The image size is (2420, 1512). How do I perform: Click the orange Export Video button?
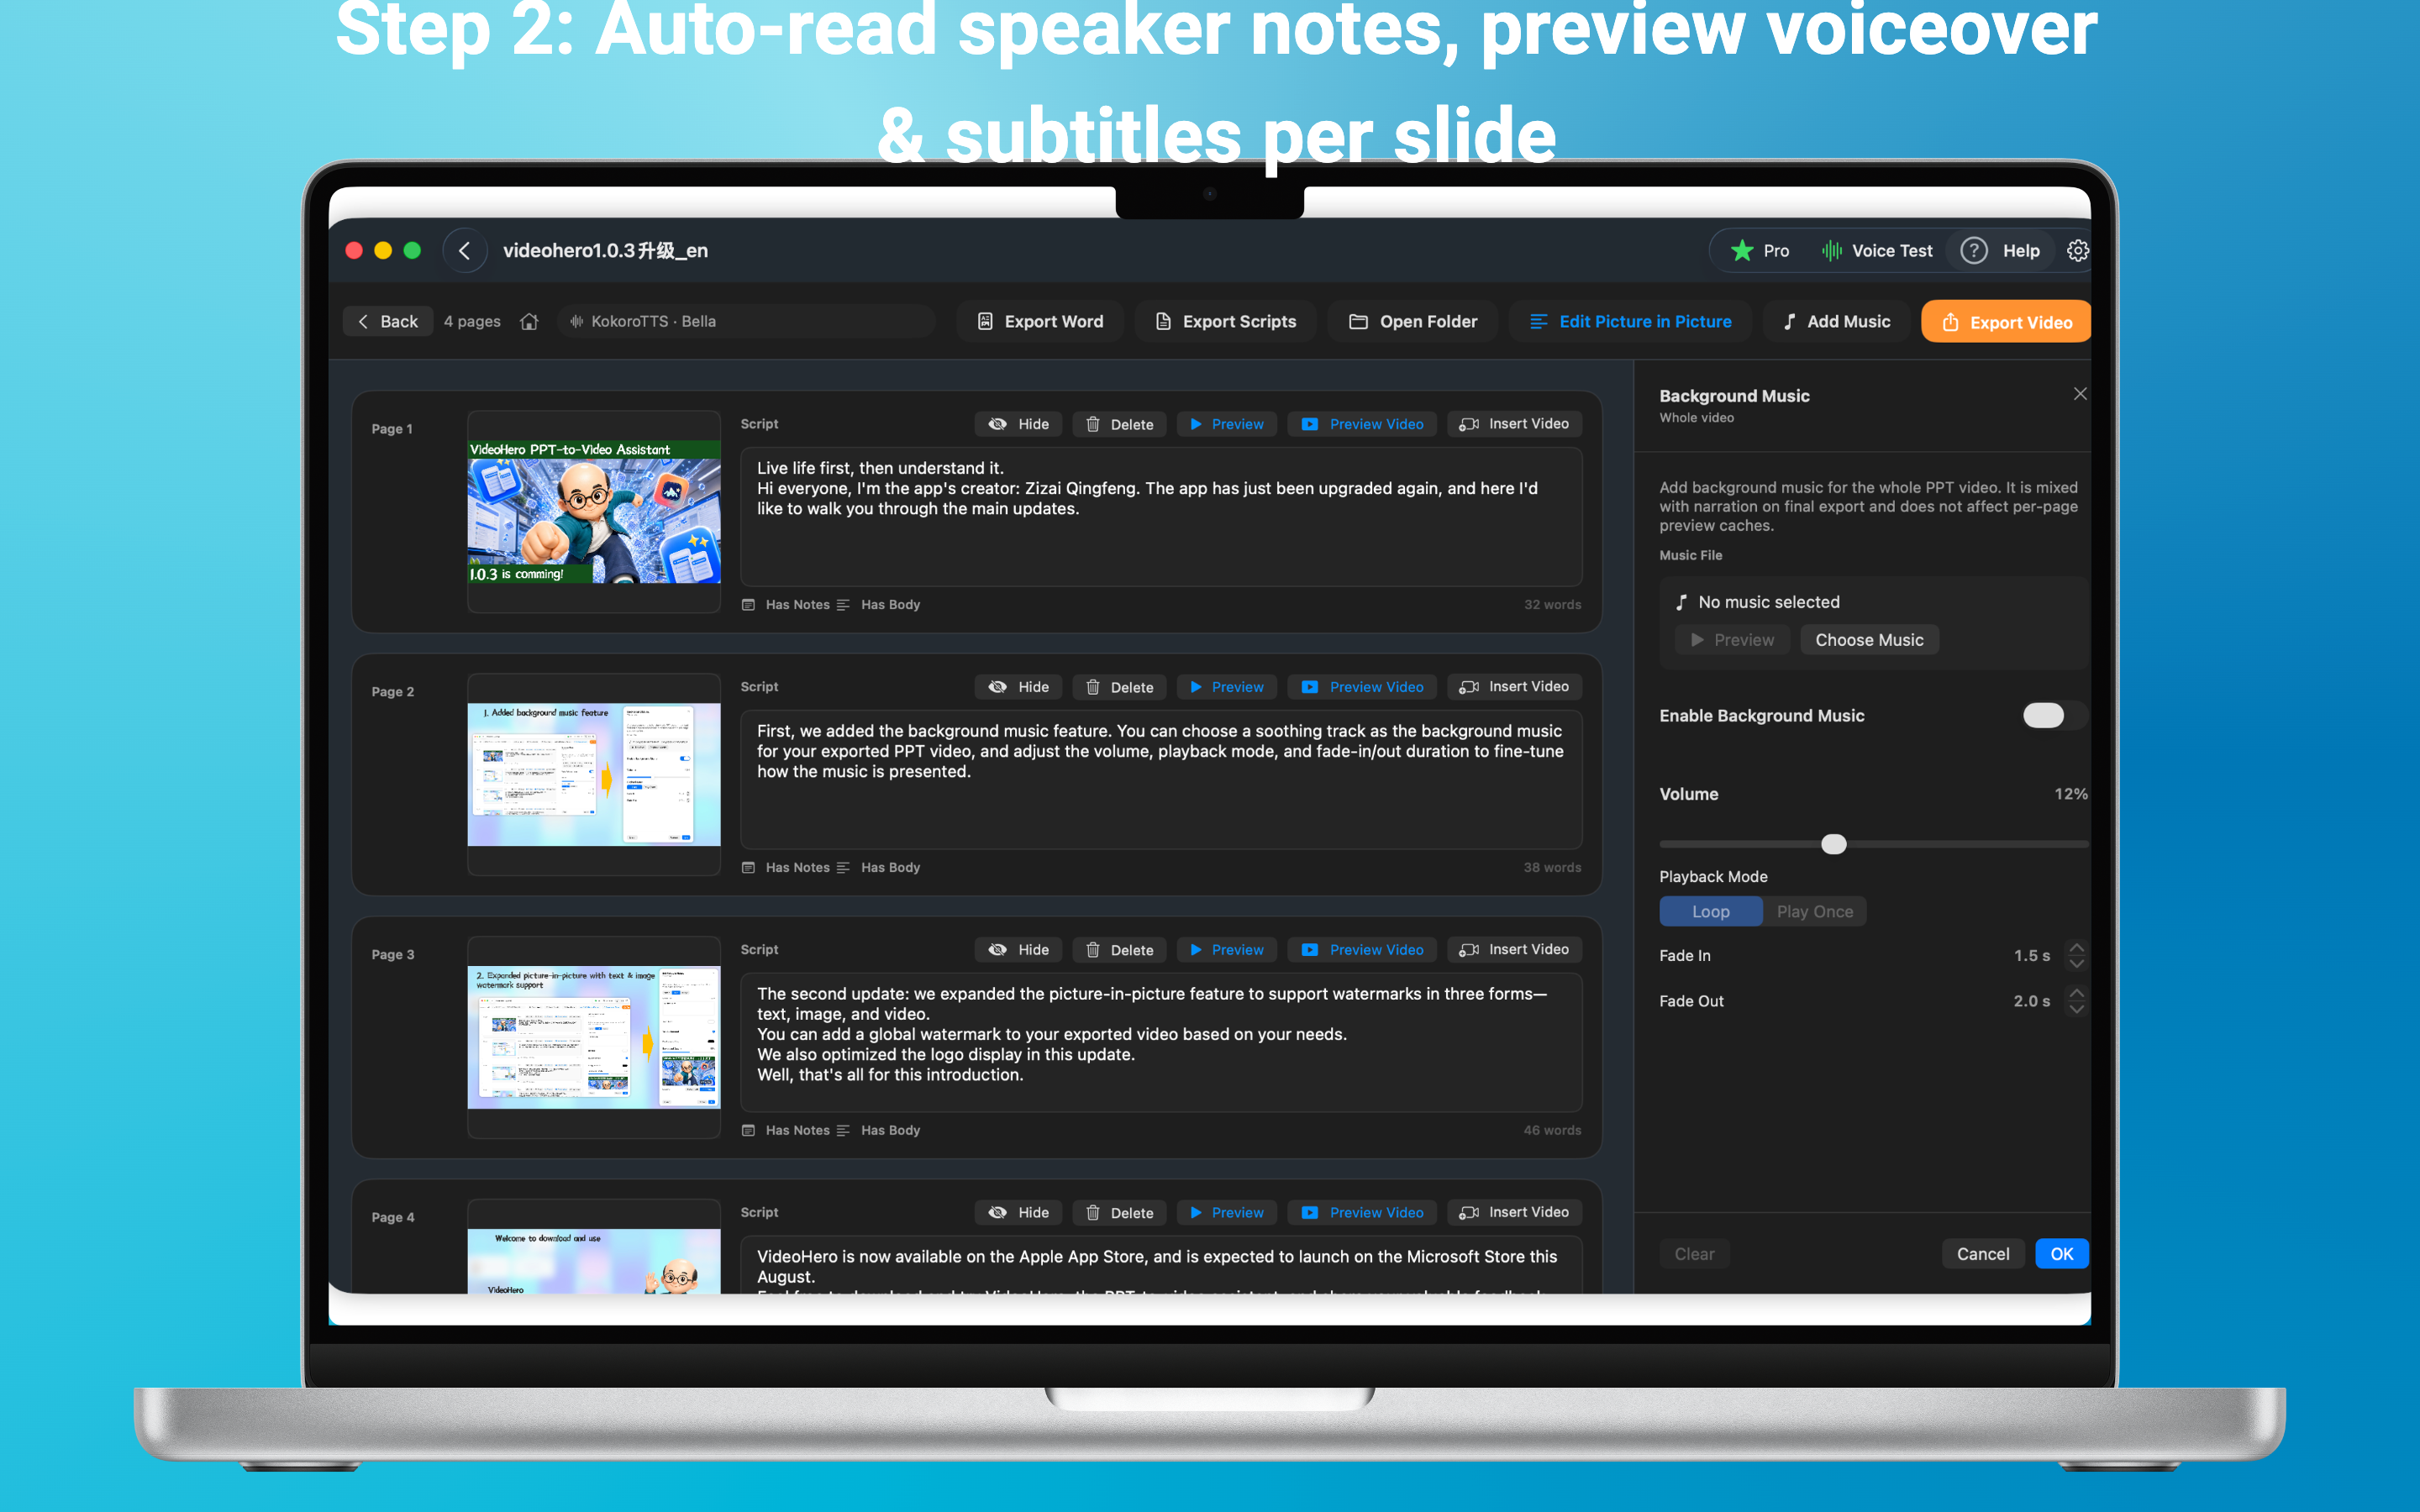[x=2006, y=322]
